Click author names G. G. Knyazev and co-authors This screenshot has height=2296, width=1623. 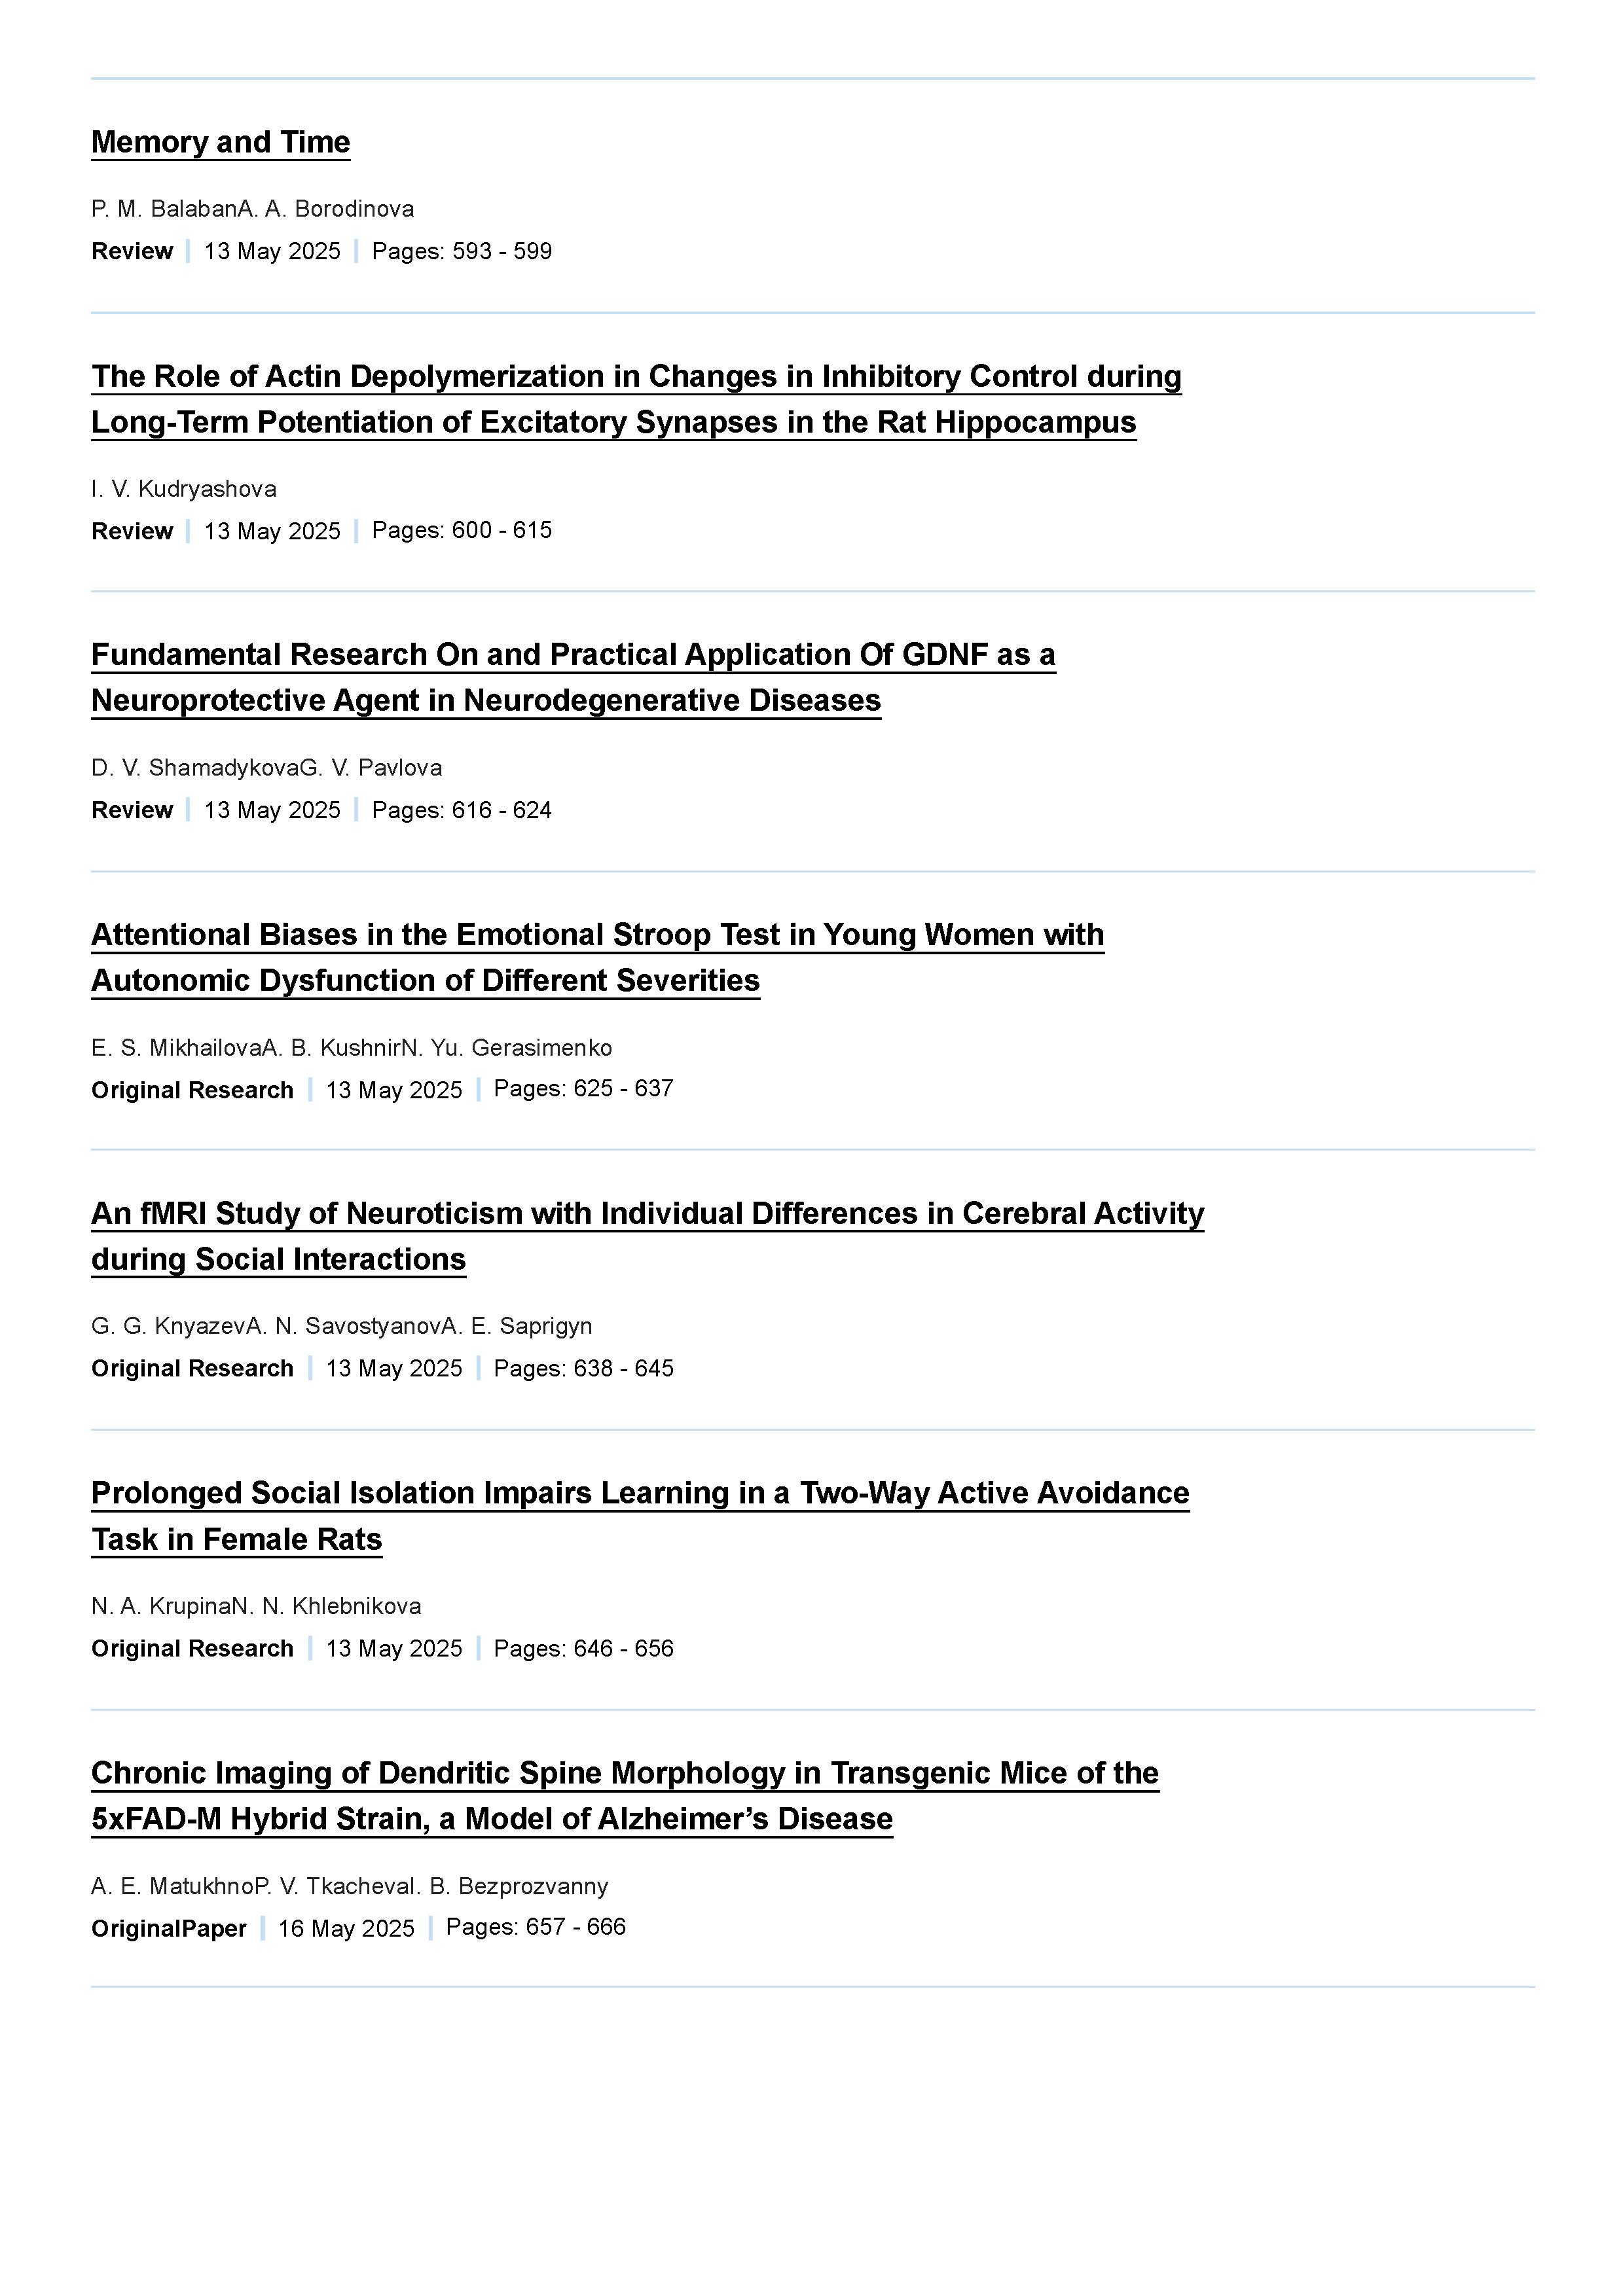[x=341, y=1326]
